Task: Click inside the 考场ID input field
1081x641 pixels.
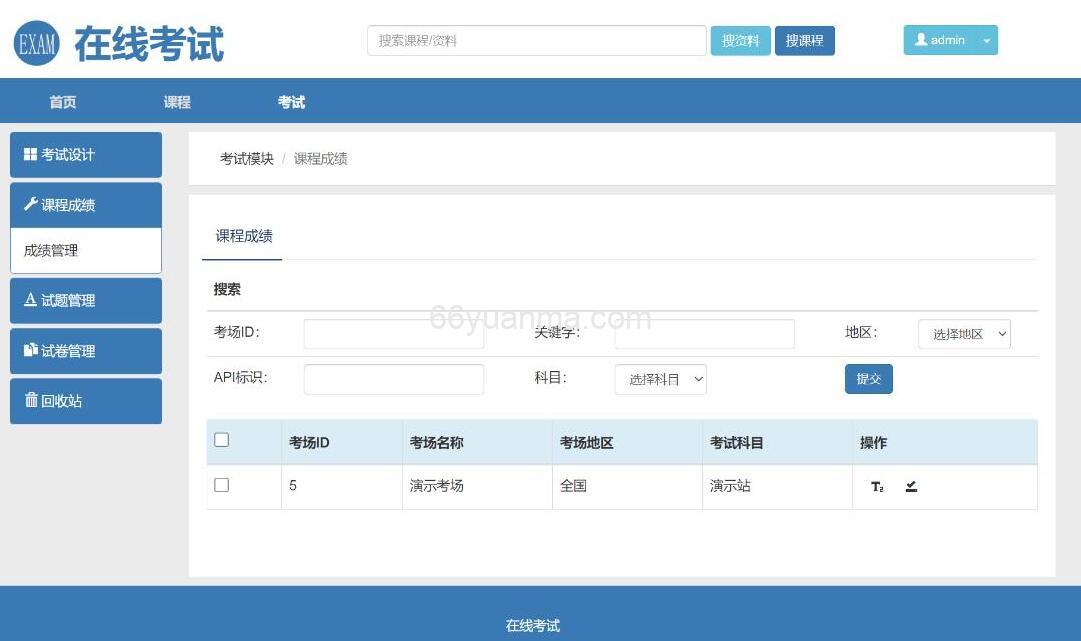Action: tap(393, 333)
